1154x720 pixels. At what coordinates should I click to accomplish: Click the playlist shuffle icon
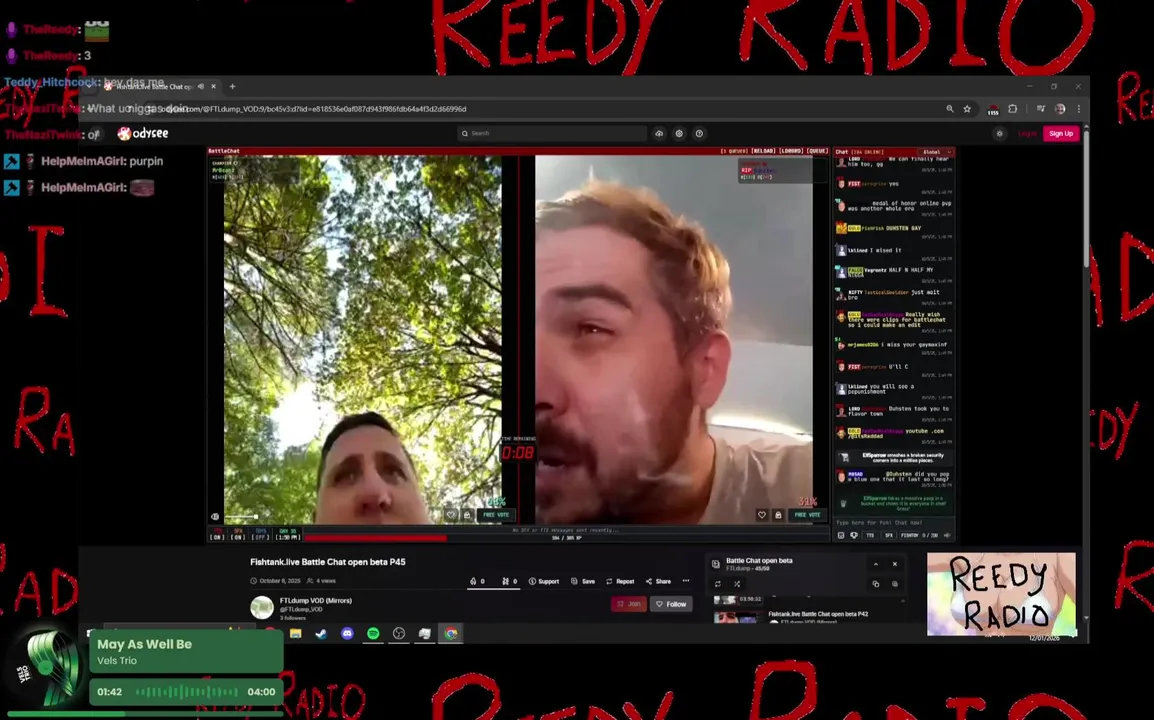click(x=737, y=584)
